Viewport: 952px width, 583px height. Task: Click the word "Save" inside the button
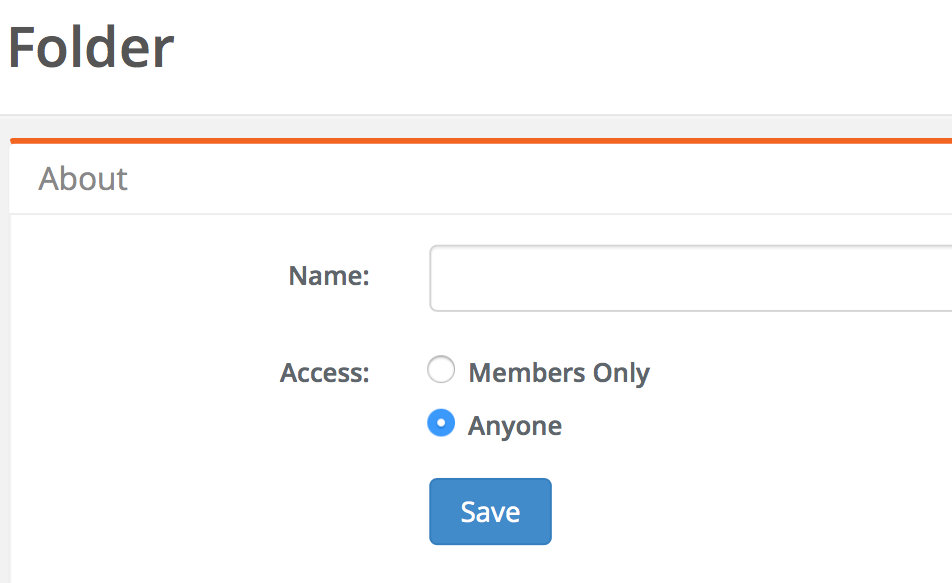tap(490, 512)
